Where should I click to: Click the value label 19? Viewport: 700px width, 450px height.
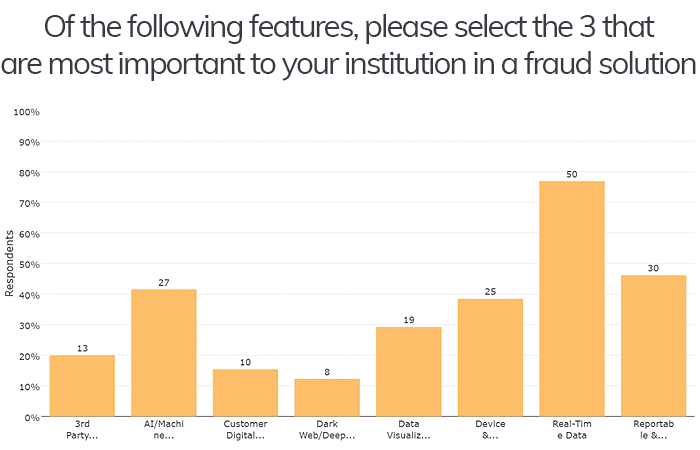point(409,320)
